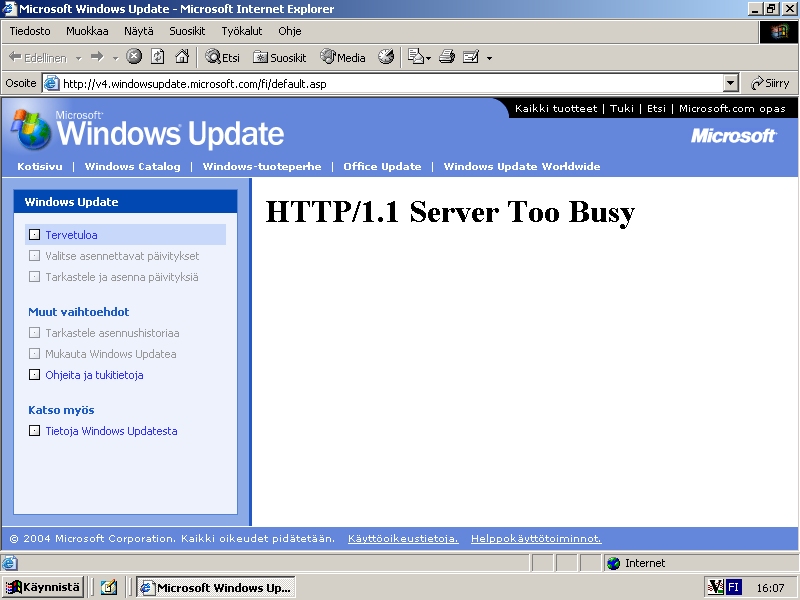This screenshot has height=600, width=800.
Task: Click the Siirry go button
Action: pos(770,84)
